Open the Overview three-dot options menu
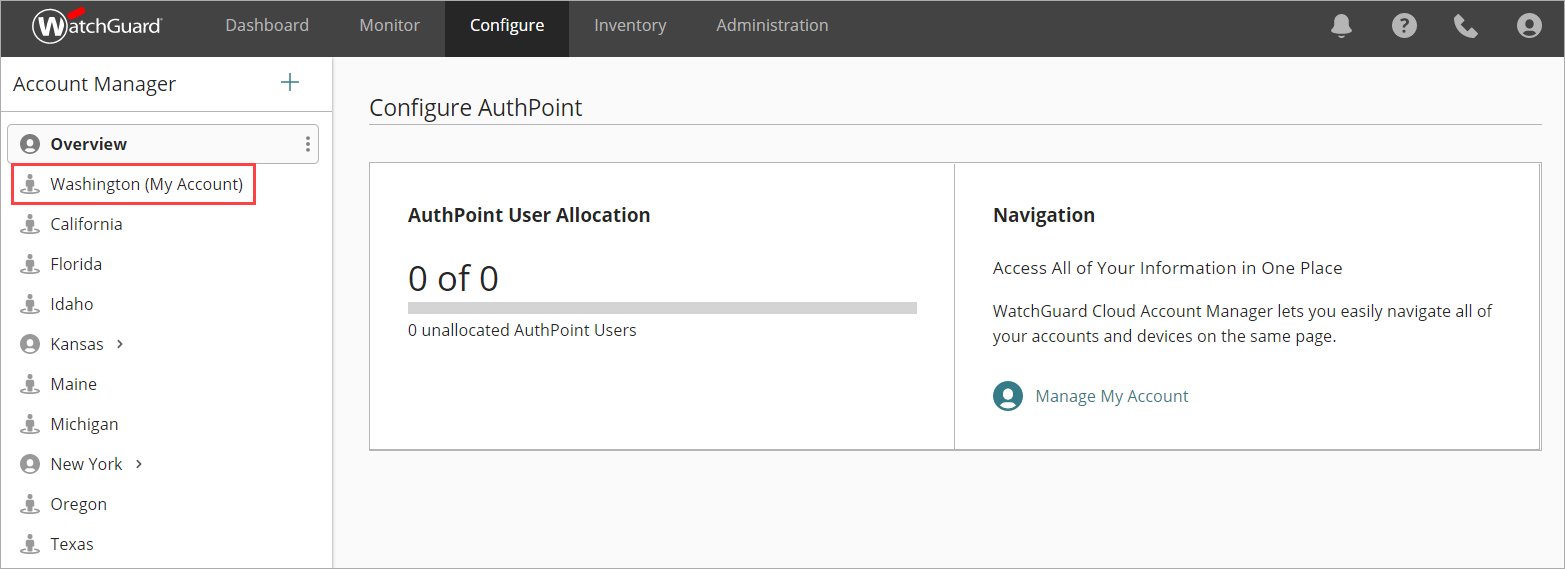 [307, 144]
